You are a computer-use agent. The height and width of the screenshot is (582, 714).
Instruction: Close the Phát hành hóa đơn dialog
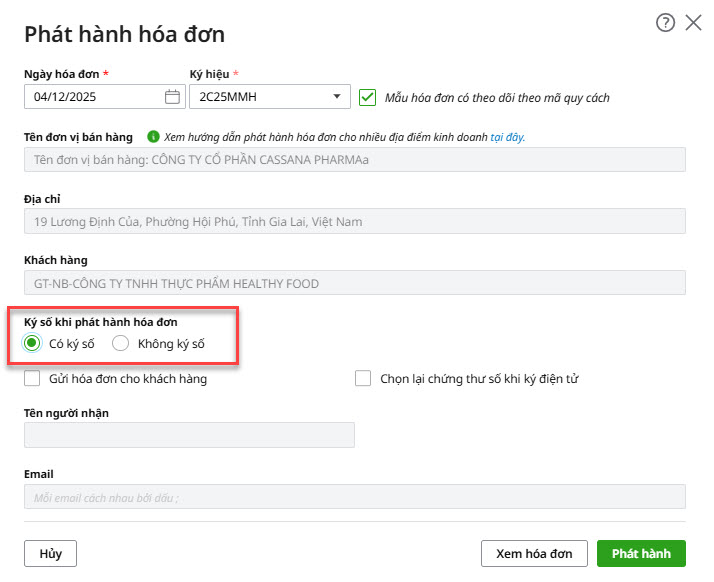click(693, 23)
